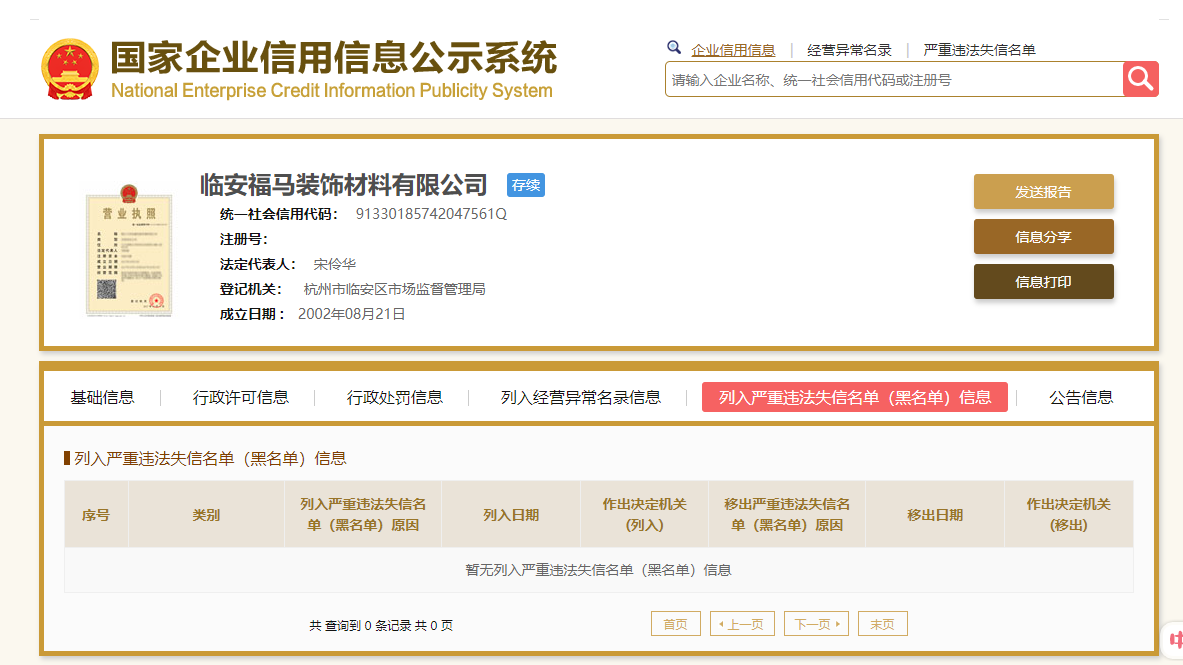Screen dimensions: 1183x665
Task: Click the 列入严重违法失信名单(黑名单)原因 column header
Action: [x=363, y=515]
